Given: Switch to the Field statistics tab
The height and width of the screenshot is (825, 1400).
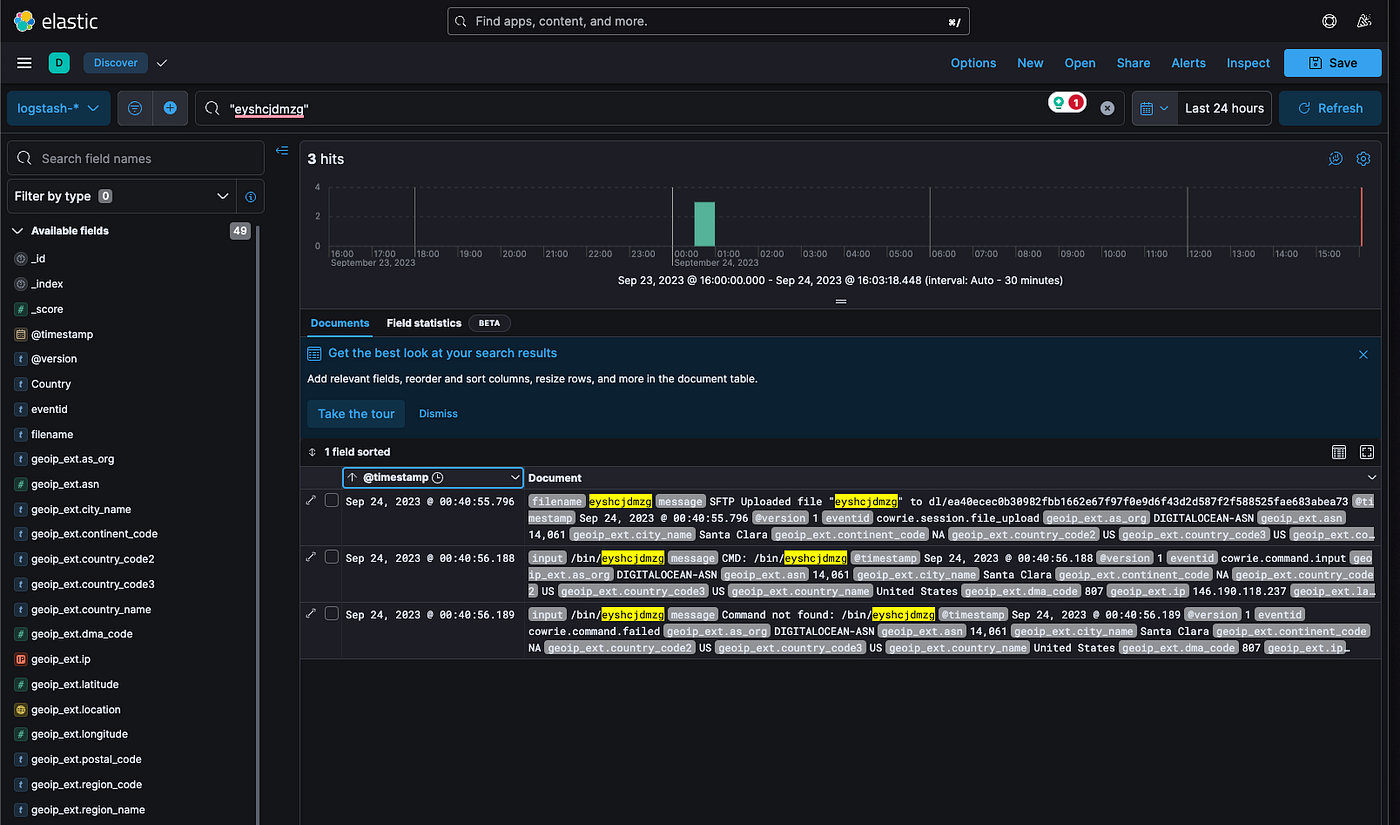Looking at the screenshot, I should [x=424, y=324].
